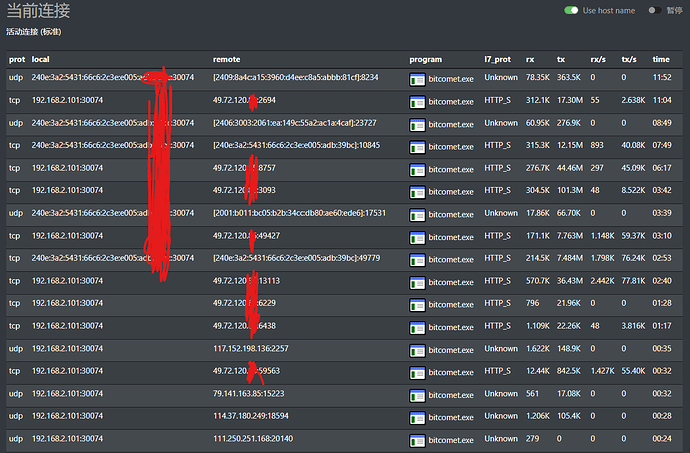Click bitcomet icon in 00:35 row
The width and height of the screenshot is (690, 453).
417,350
